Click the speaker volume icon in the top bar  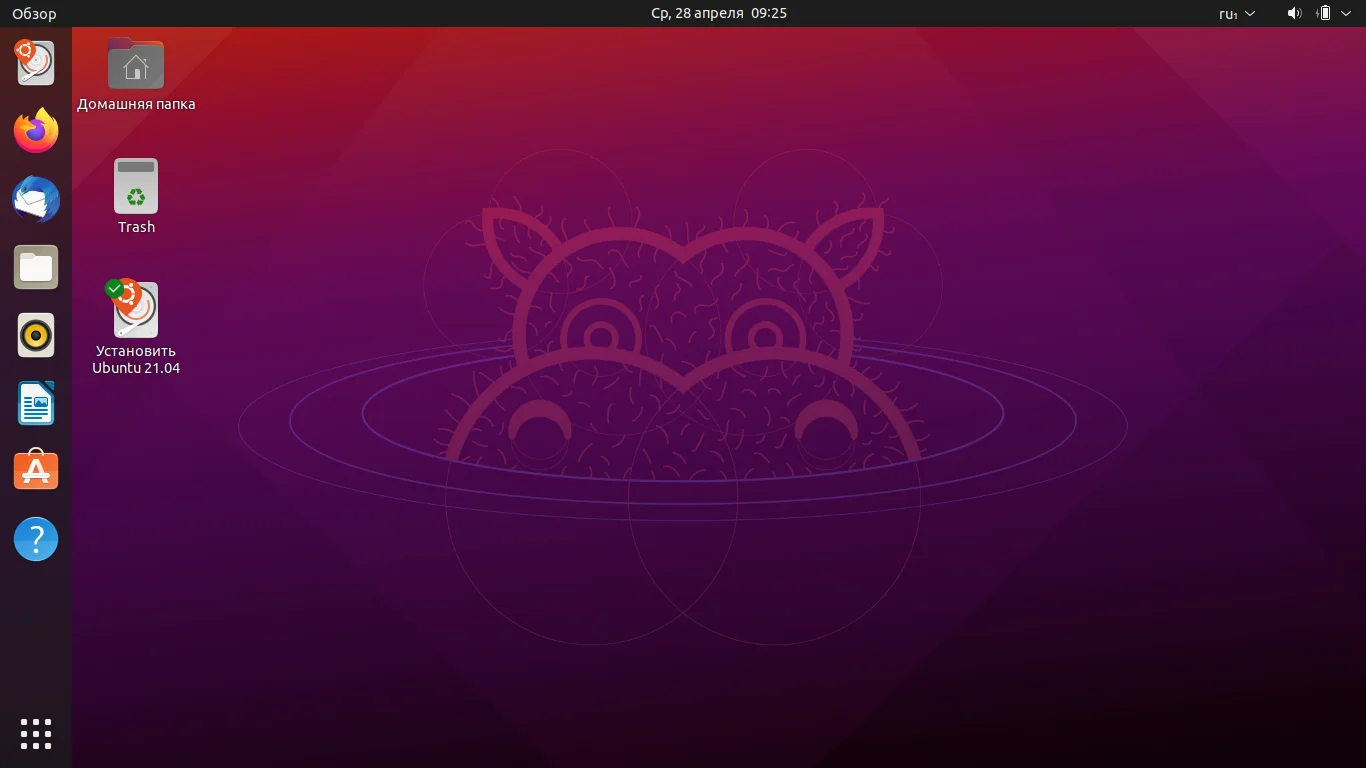(1294, 13)
